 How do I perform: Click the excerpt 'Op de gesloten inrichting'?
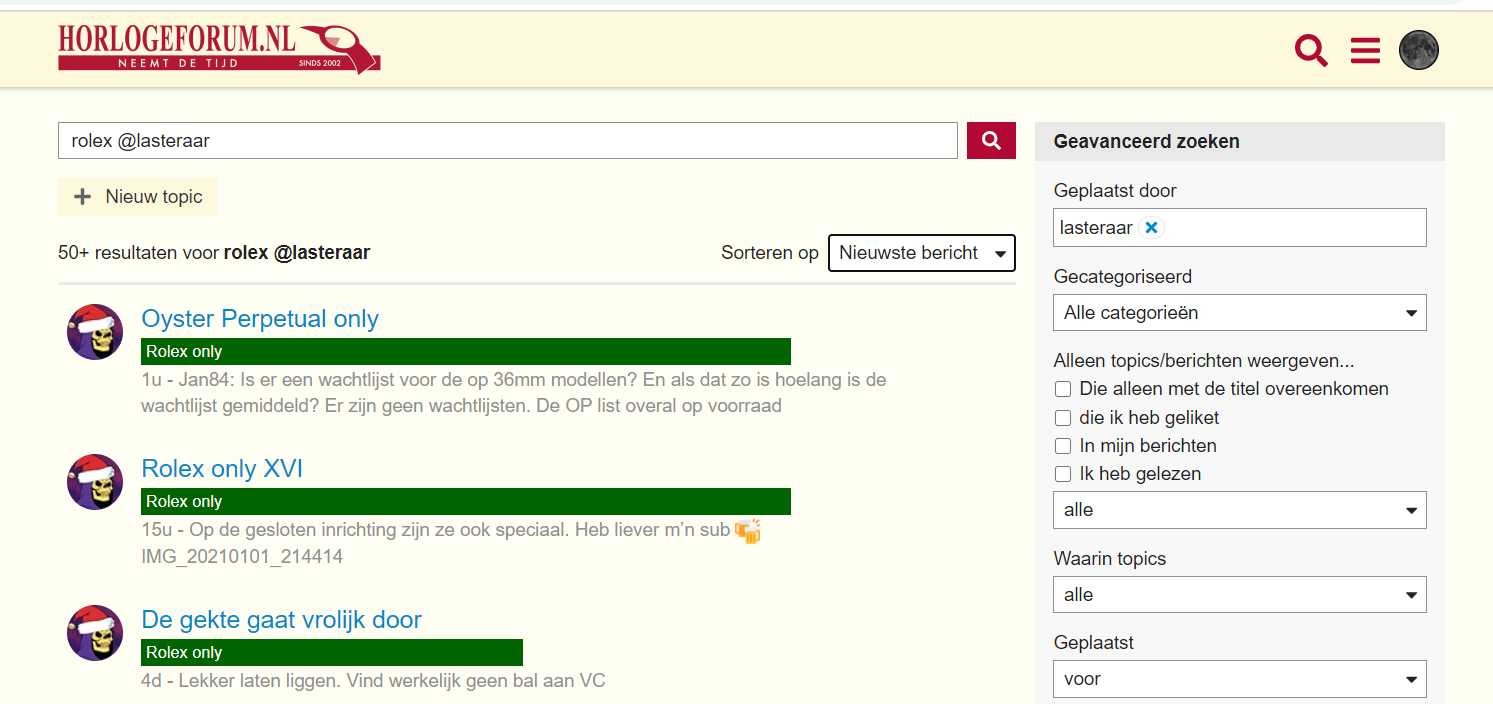452,543
